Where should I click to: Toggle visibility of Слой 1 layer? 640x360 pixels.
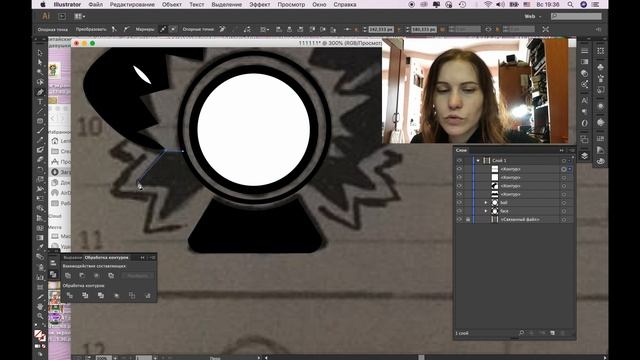click(x=460, y=160)
